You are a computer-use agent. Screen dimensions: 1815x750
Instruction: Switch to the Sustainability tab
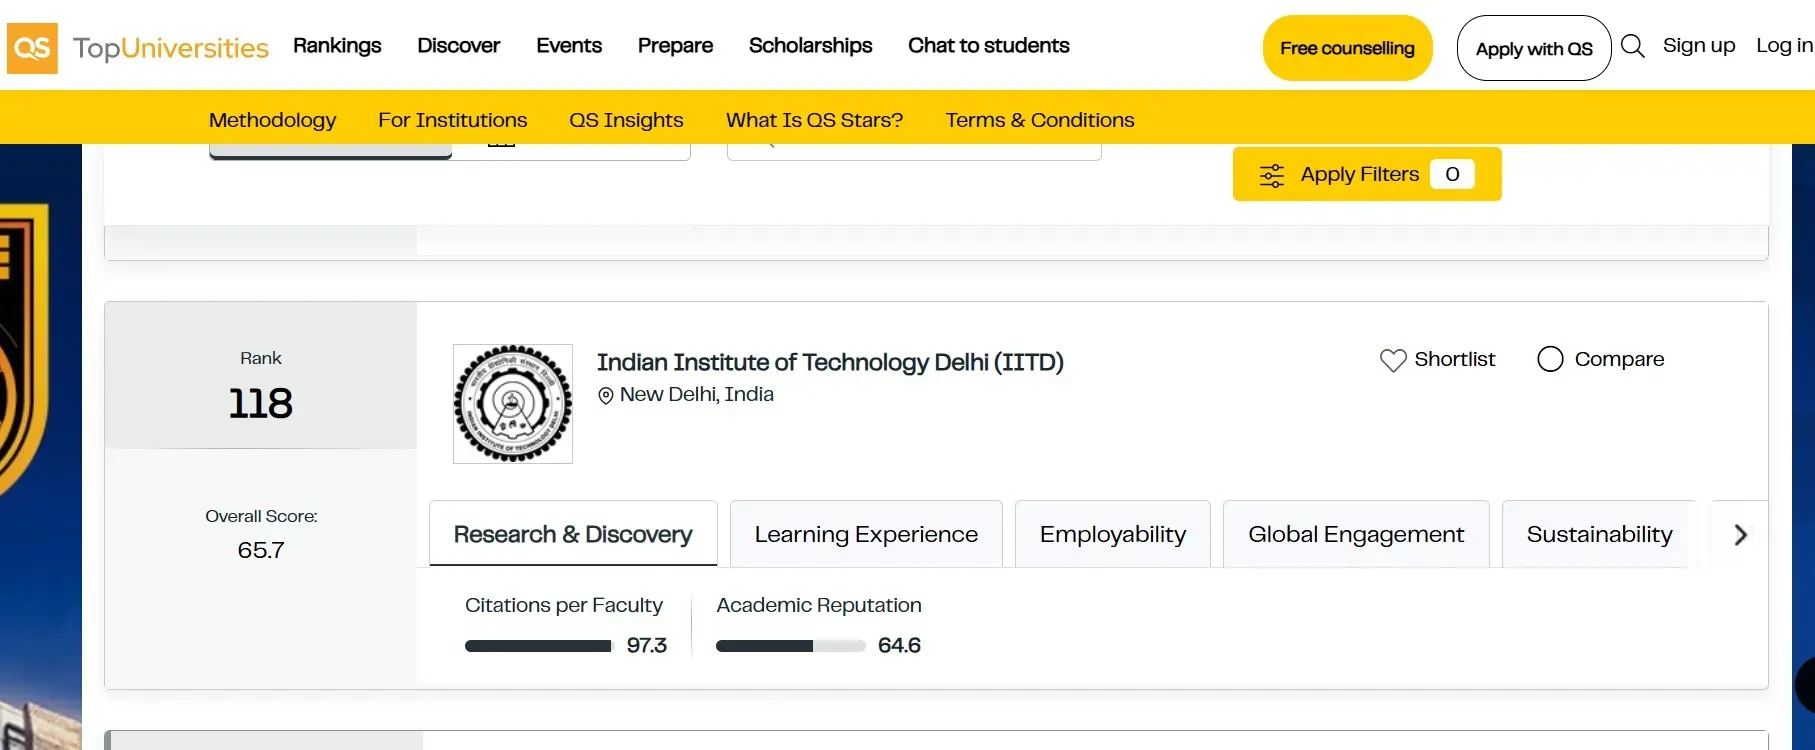[x=1599, y=534]
